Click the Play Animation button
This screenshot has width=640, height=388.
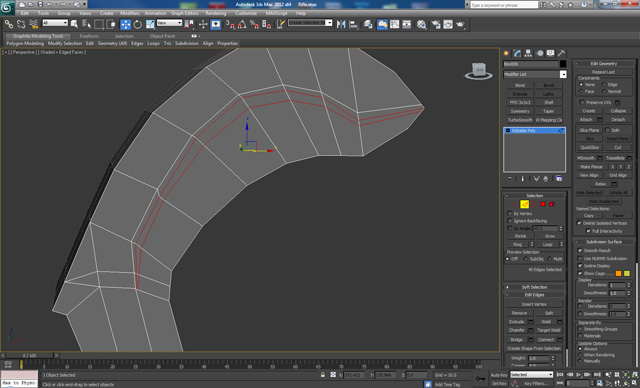[578, 375]
